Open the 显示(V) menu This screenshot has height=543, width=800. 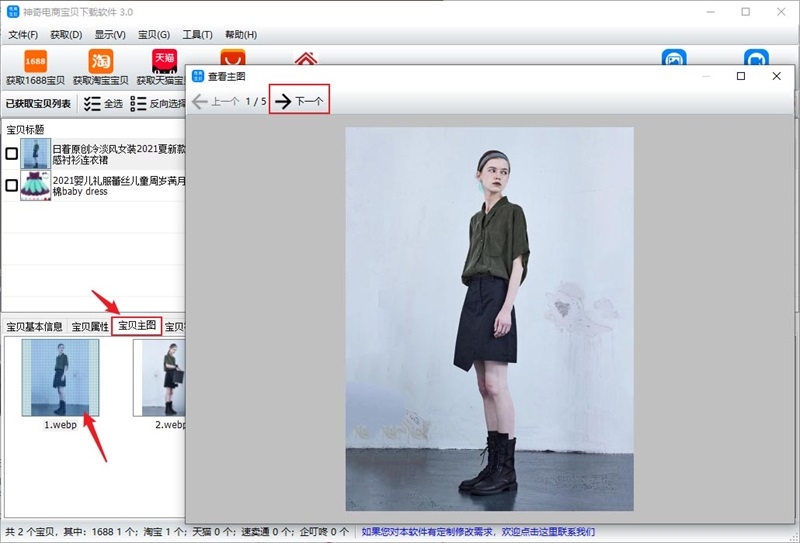click(110, 35)
